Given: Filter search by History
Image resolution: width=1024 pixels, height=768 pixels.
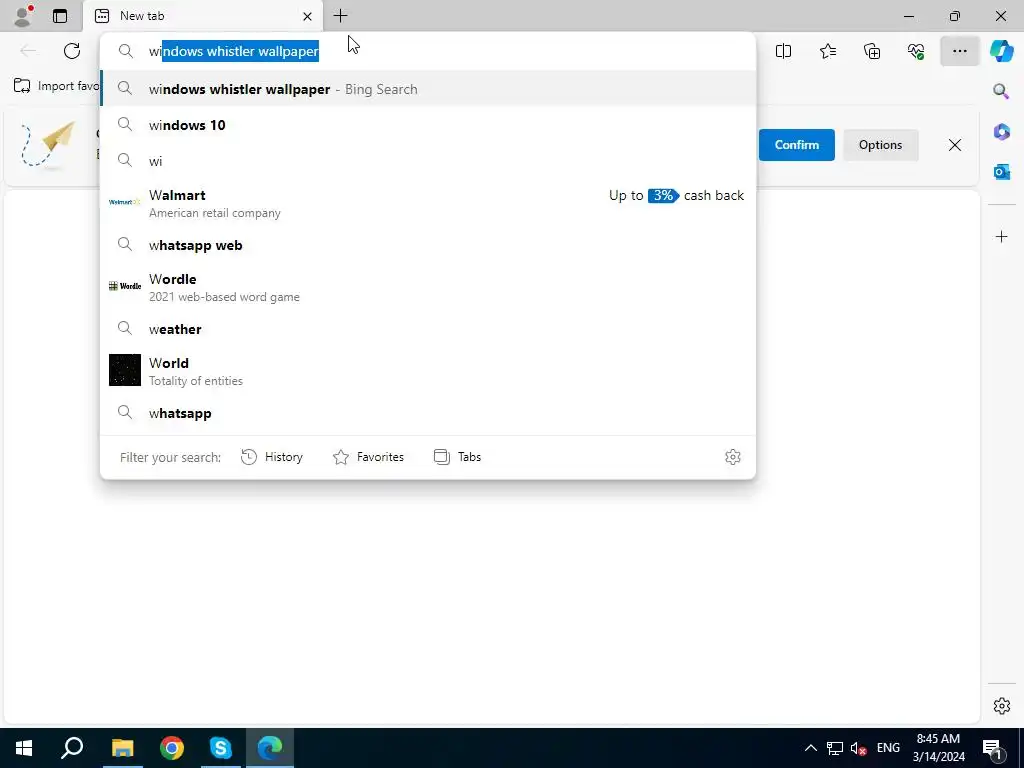Looking at the screenshot, I should (272, 457).
